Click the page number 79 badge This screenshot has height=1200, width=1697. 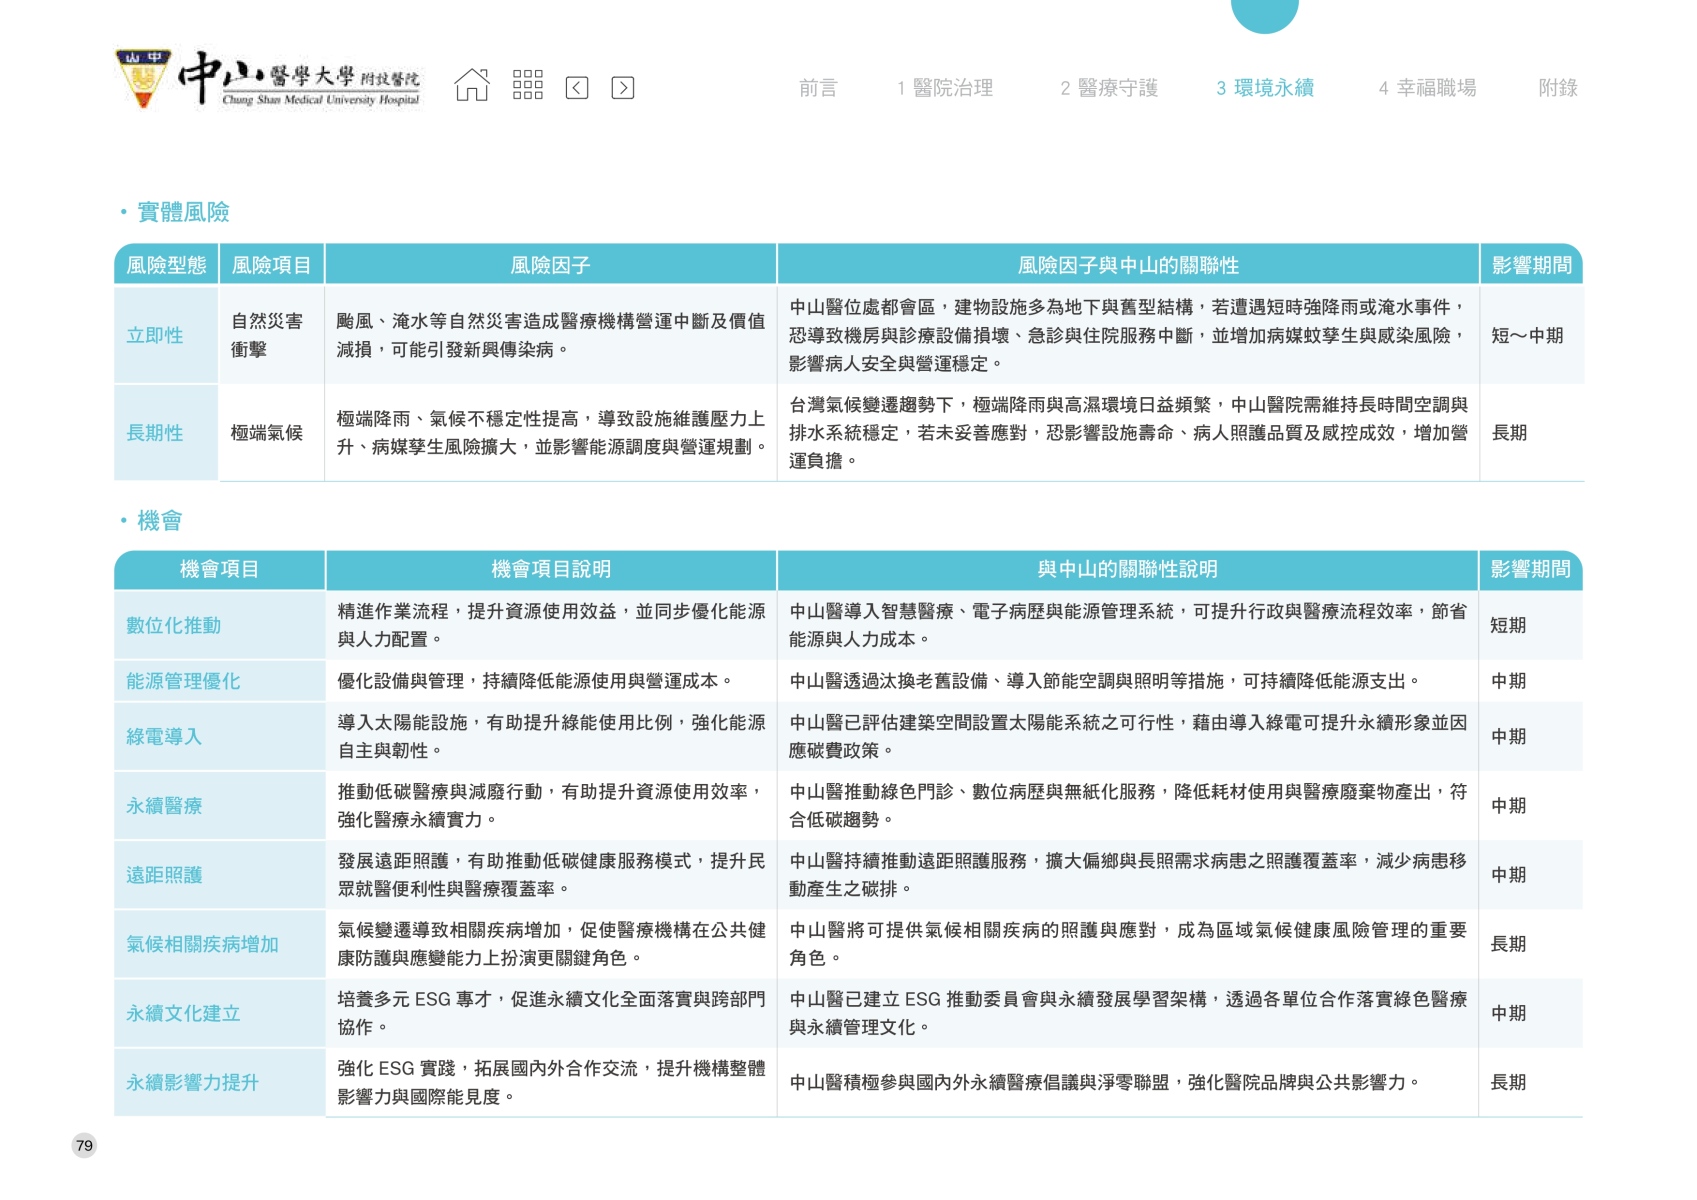coord(84,1146)
